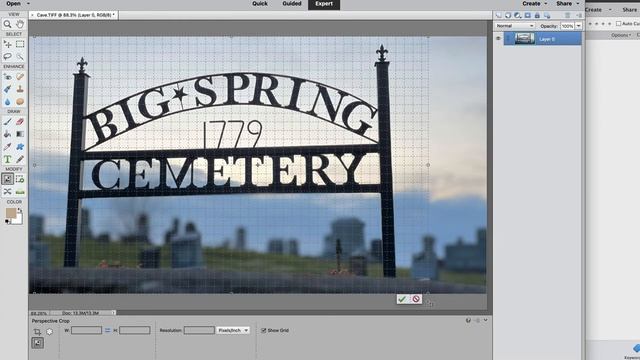Screen dimensions: 640x360
Task: Select the Paint Bucket tool
Action: tap(7, 134)
